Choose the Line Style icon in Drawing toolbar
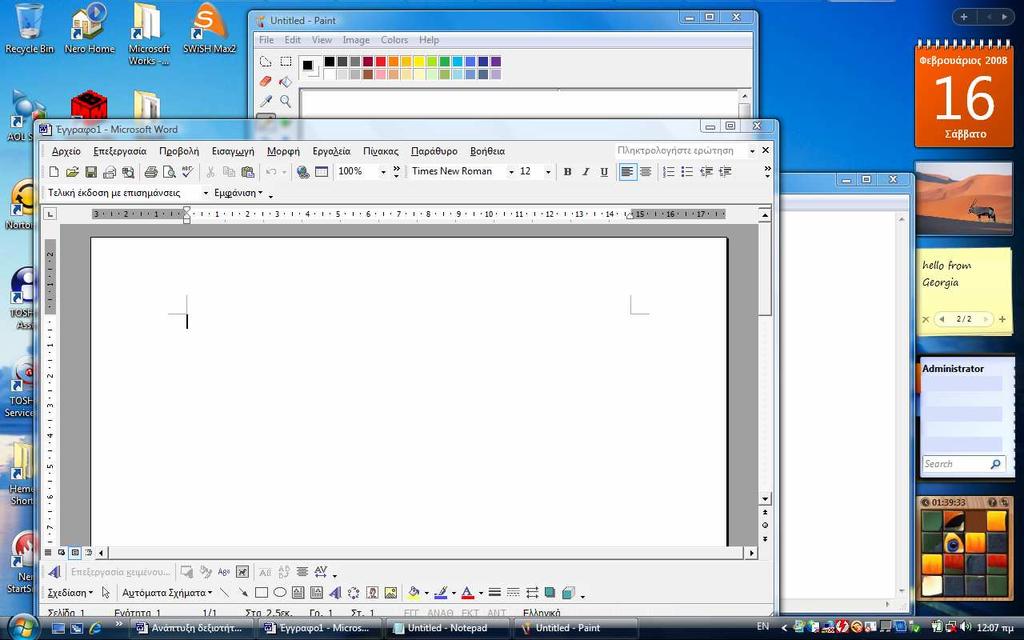Viewport: 1024px width, 640px height. (x=495, y=592)
